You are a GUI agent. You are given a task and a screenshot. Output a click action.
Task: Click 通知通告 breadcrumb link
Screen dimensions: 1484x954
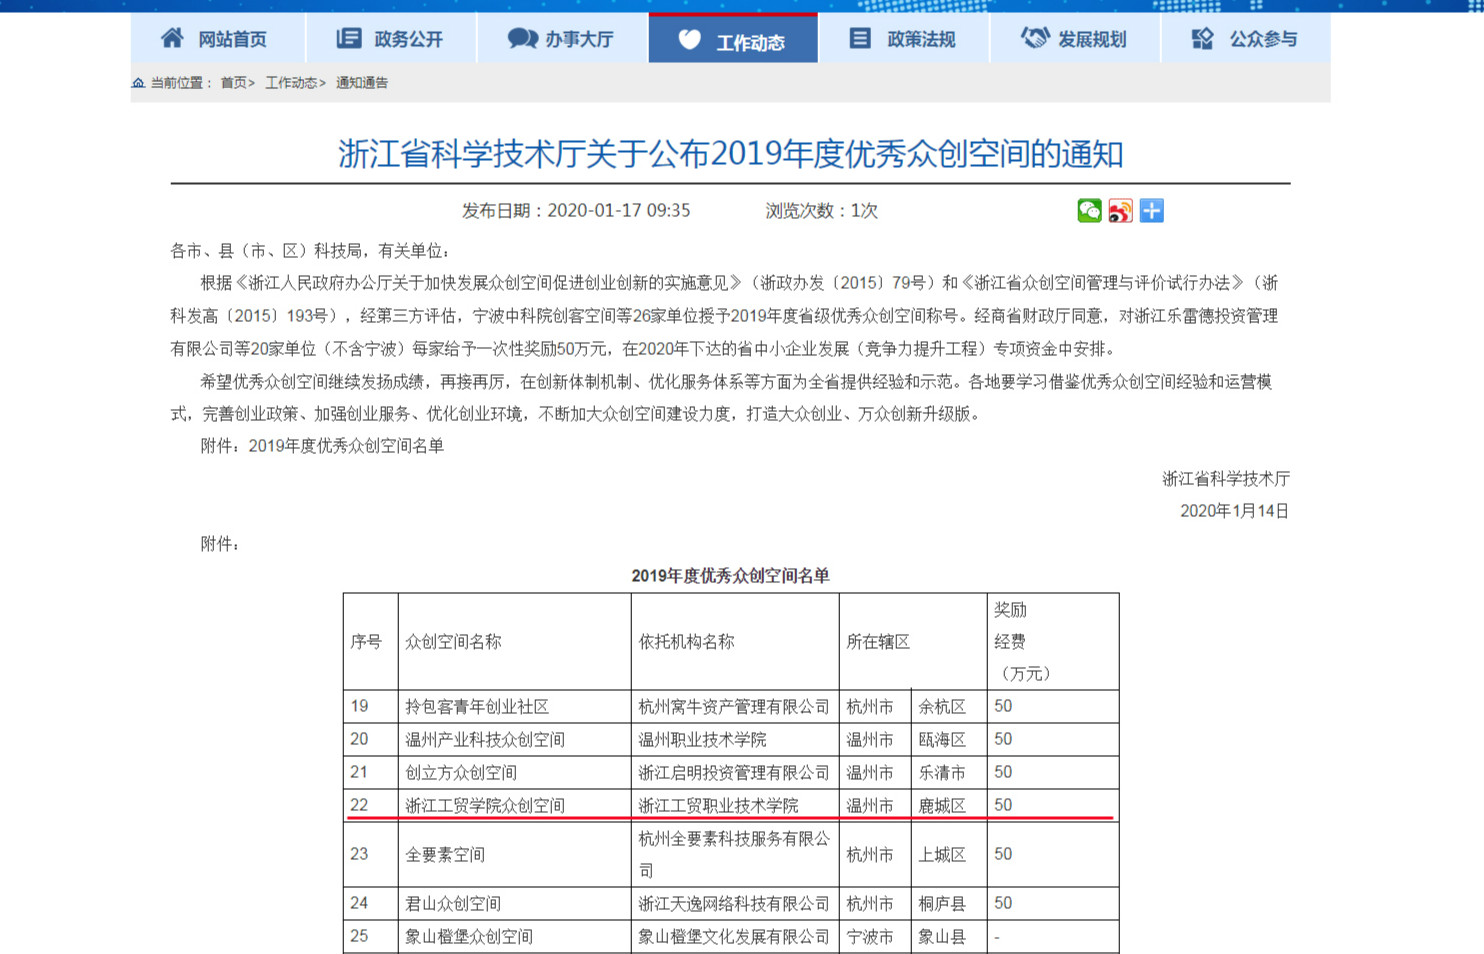tap(362, 83)
